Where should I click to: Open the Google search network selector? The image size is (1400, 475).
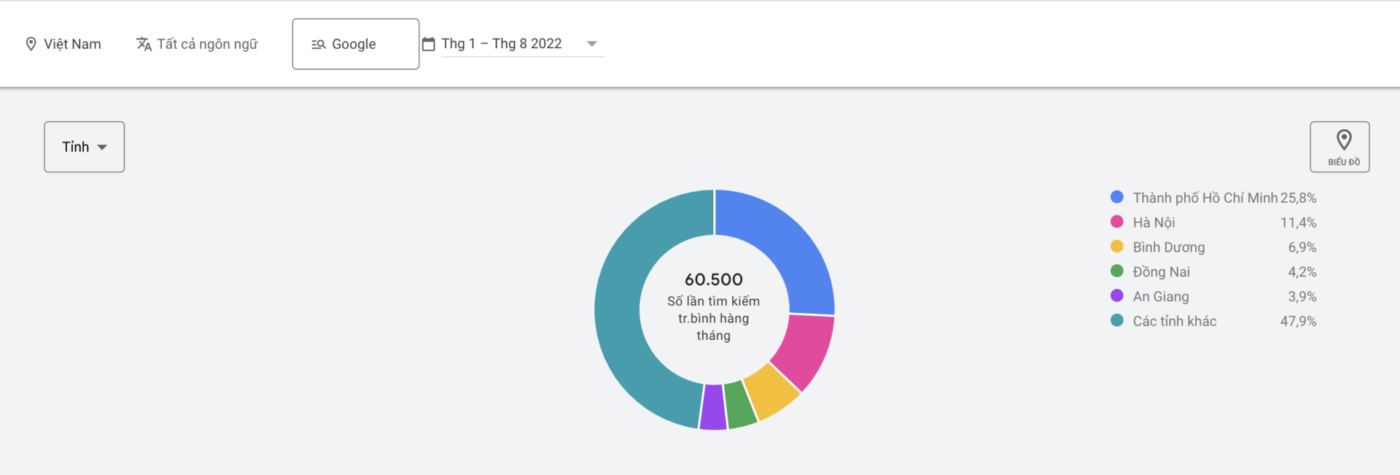pos(355,44)
